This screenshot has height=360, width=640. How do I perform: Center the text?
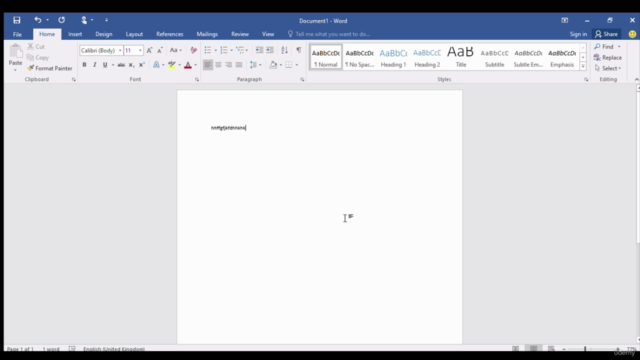218,65
